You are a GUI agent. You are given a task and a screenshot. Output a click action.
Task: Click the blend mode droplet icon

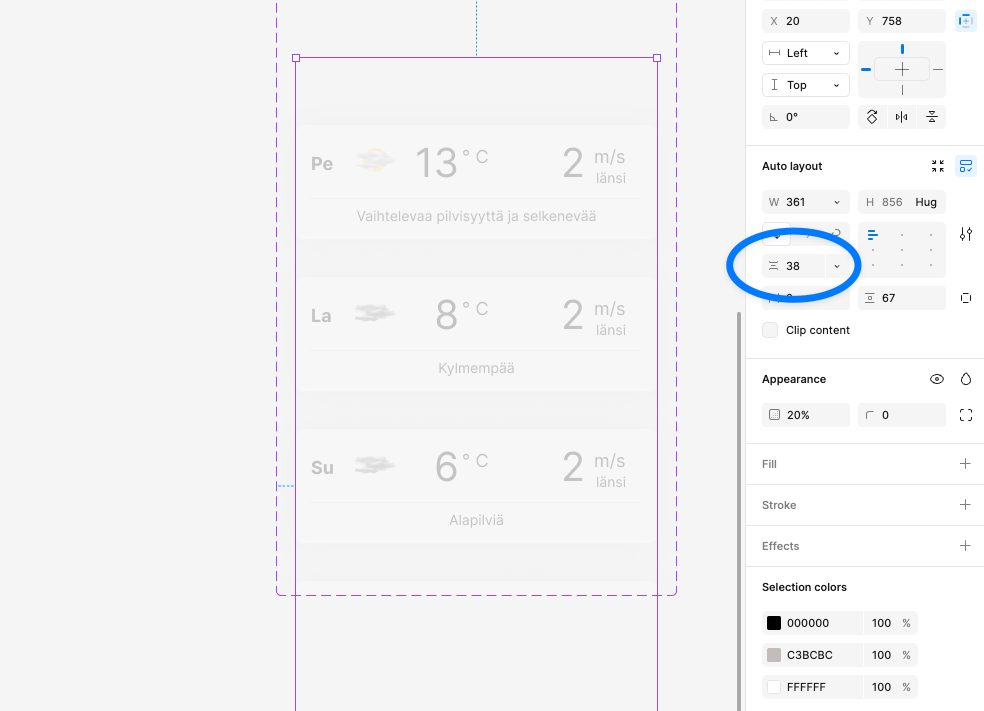[x=965, y=379]
